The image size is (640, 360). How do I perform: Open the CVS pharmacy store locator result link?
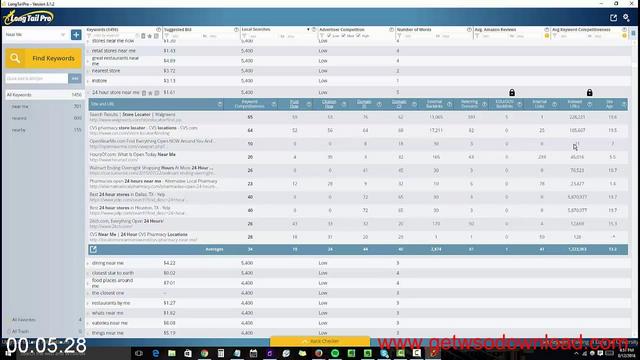coord(143,128)
